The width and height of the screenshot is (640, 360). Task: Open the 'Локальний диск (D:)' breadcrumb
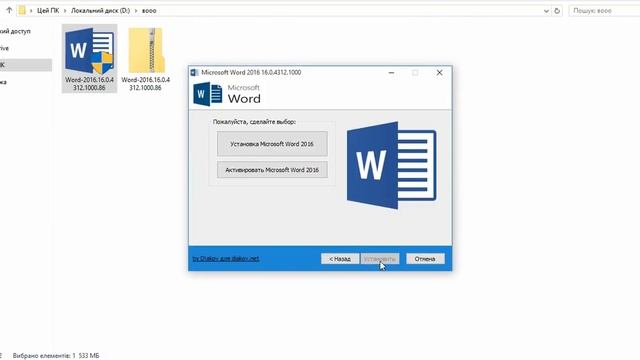coord(100,11)
